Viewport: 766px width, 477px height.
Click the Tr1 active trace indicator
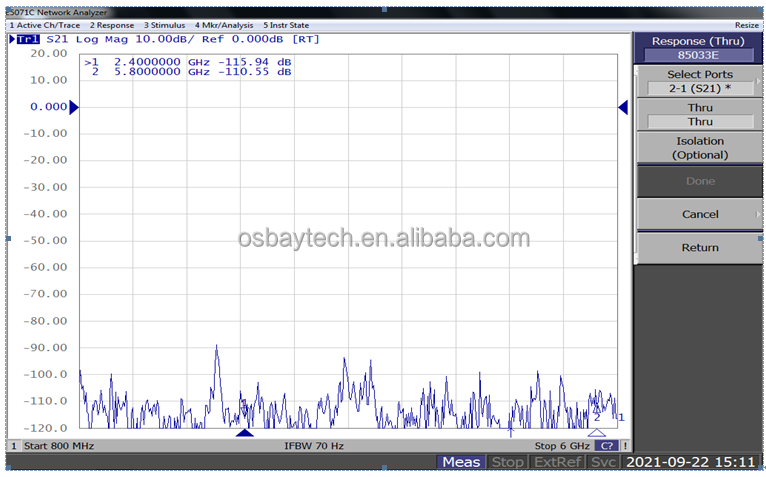pos(28,40)
